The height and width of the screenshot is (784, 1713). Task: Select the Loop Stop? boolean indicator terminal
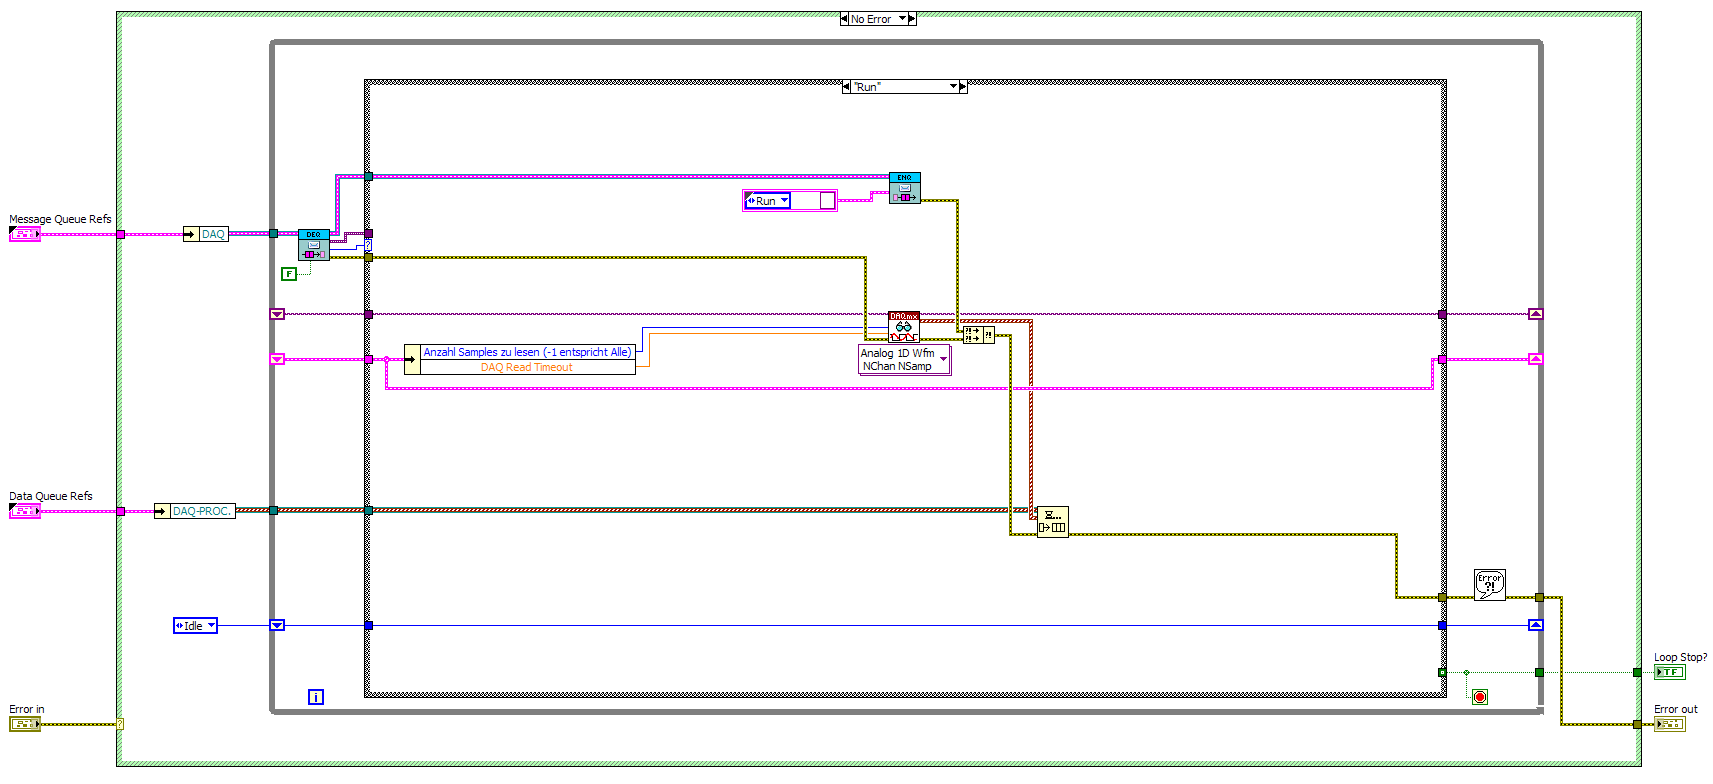click(x=1669, y=672)
